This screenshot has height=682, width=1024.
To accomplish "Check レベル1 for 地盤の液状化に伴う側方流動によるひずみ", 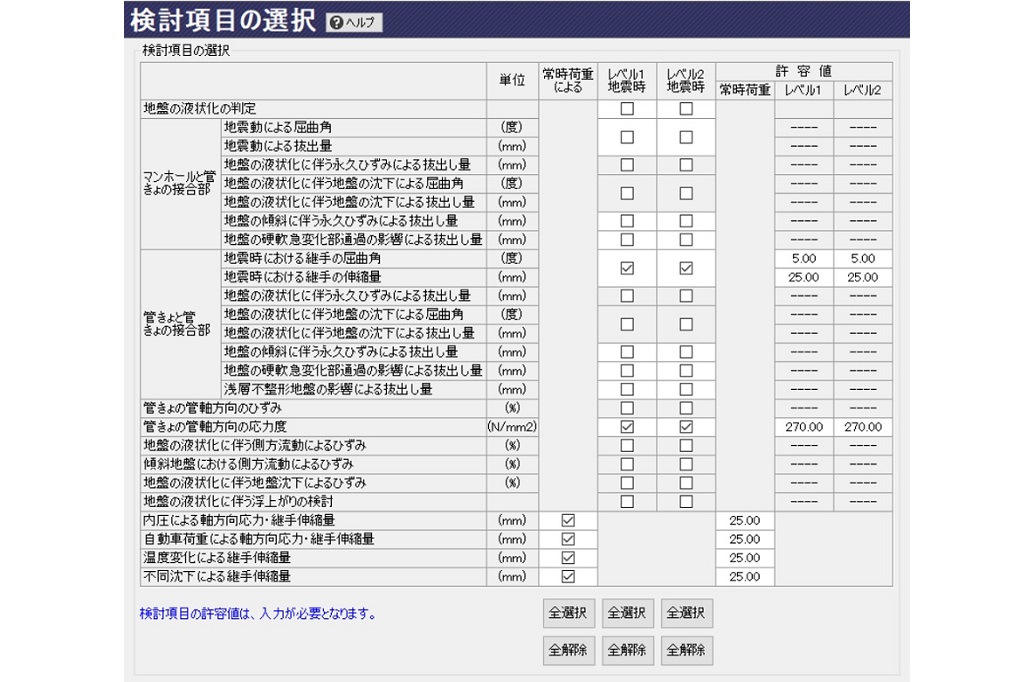I will (x=627, y=446).
